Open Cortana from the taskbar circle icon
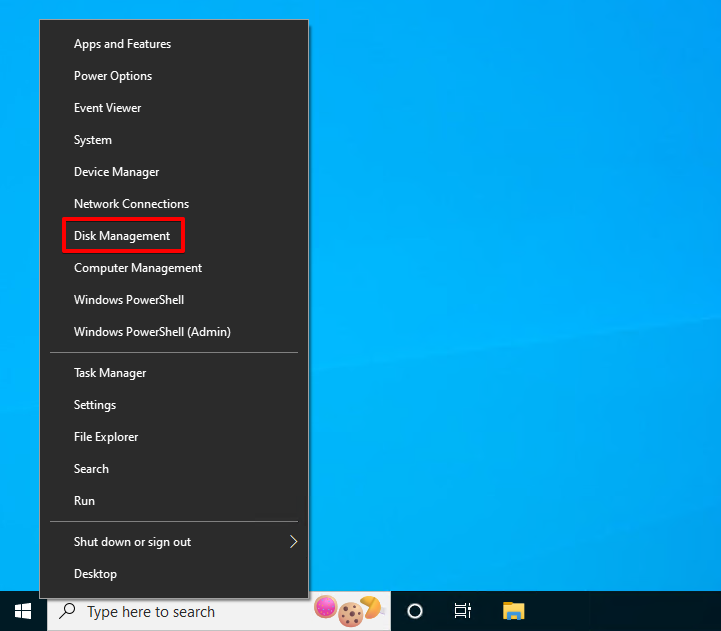Screen dimensions: 721x631 point(415,611)
